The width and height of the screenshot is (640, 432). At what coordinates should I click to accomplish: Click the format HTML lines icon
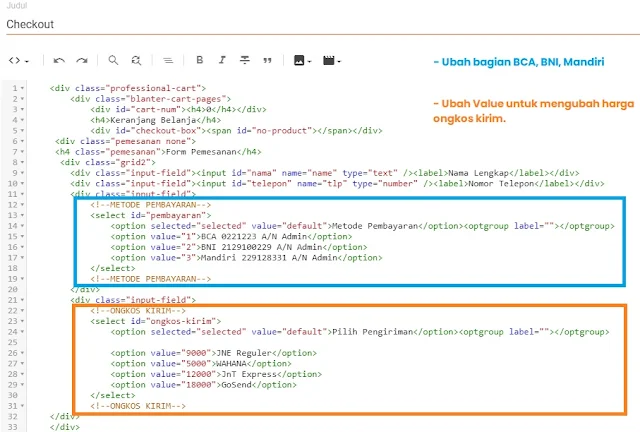(x=168, y=60)
